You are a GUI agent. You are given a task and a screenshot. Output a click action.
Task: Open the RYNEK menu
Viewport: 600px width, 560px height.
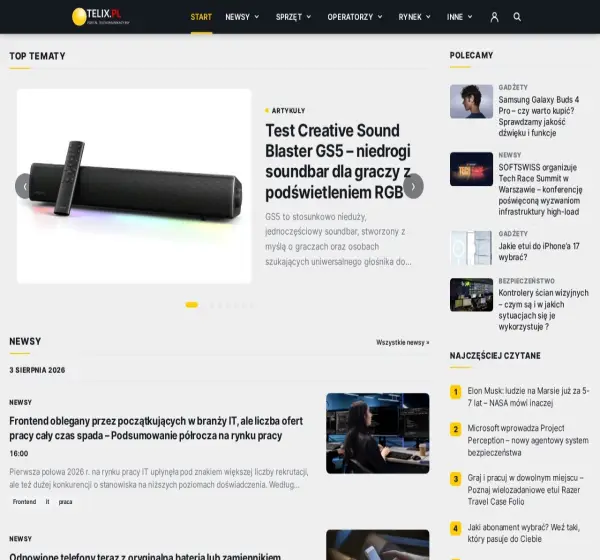coord(410,17)
